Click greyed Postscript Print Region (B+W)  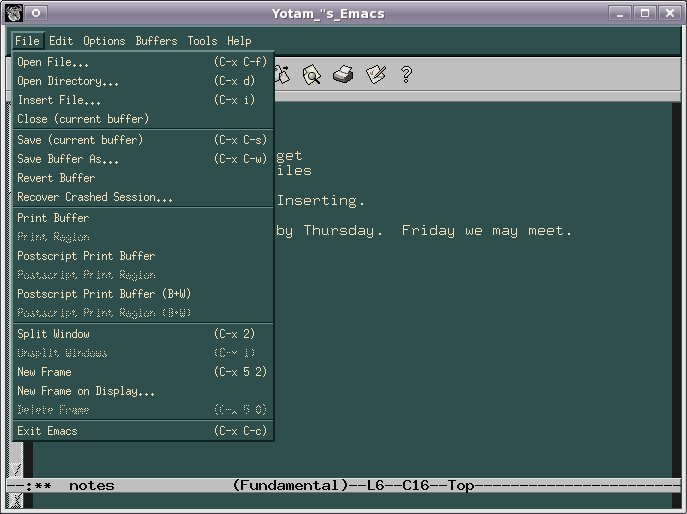pos(143,312)
